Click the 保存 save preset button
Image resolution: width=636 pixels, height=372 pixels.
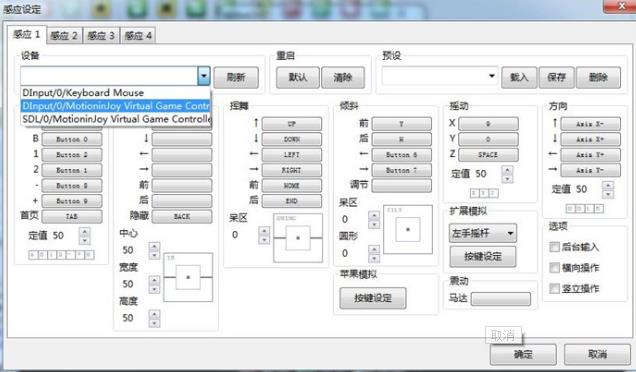(556, 77)
